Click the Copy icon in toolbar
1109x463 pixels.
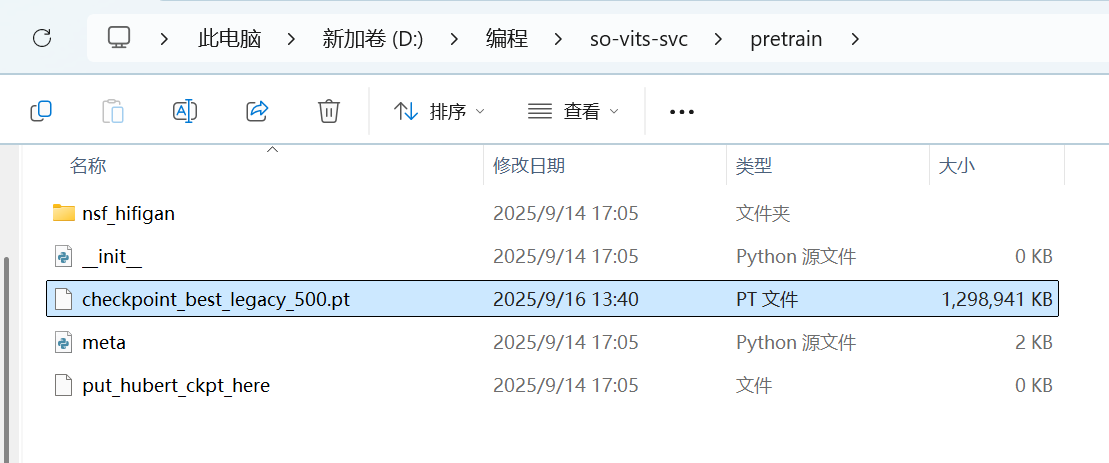[x=41, y=111]
